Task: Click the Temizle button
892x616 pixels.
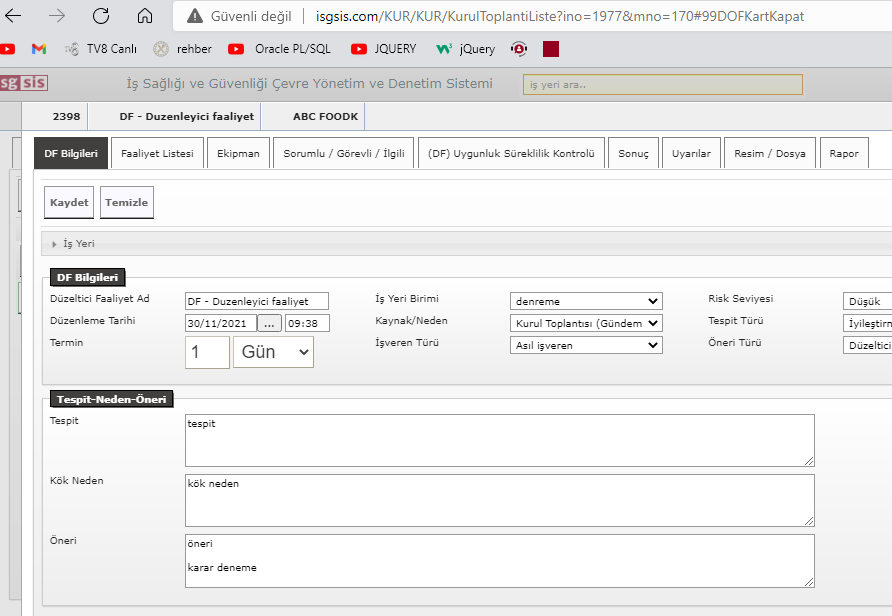Action: coord(126,202)
